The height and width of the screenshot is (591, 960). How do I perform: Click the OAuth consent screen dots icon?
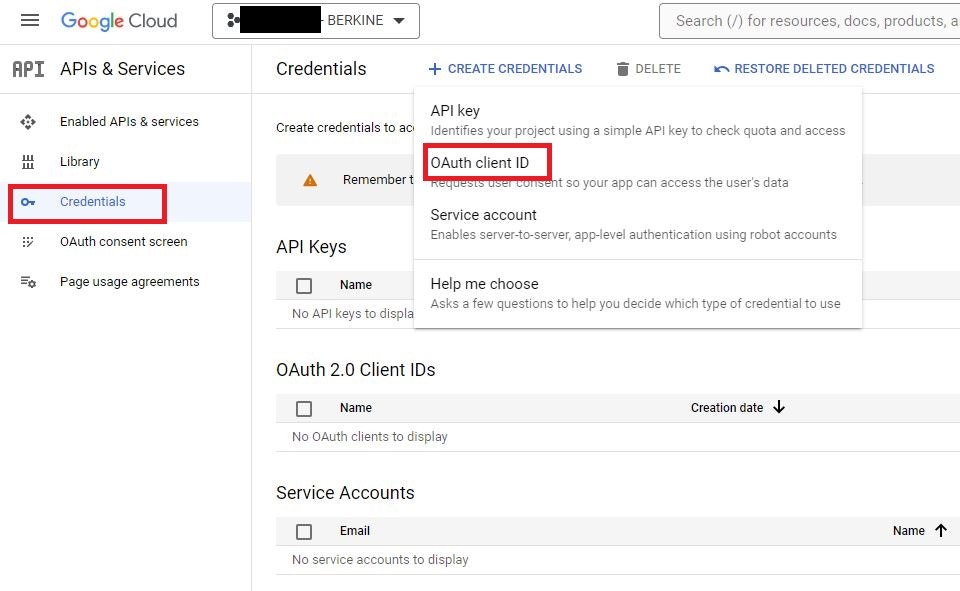[x=28, y=242]
